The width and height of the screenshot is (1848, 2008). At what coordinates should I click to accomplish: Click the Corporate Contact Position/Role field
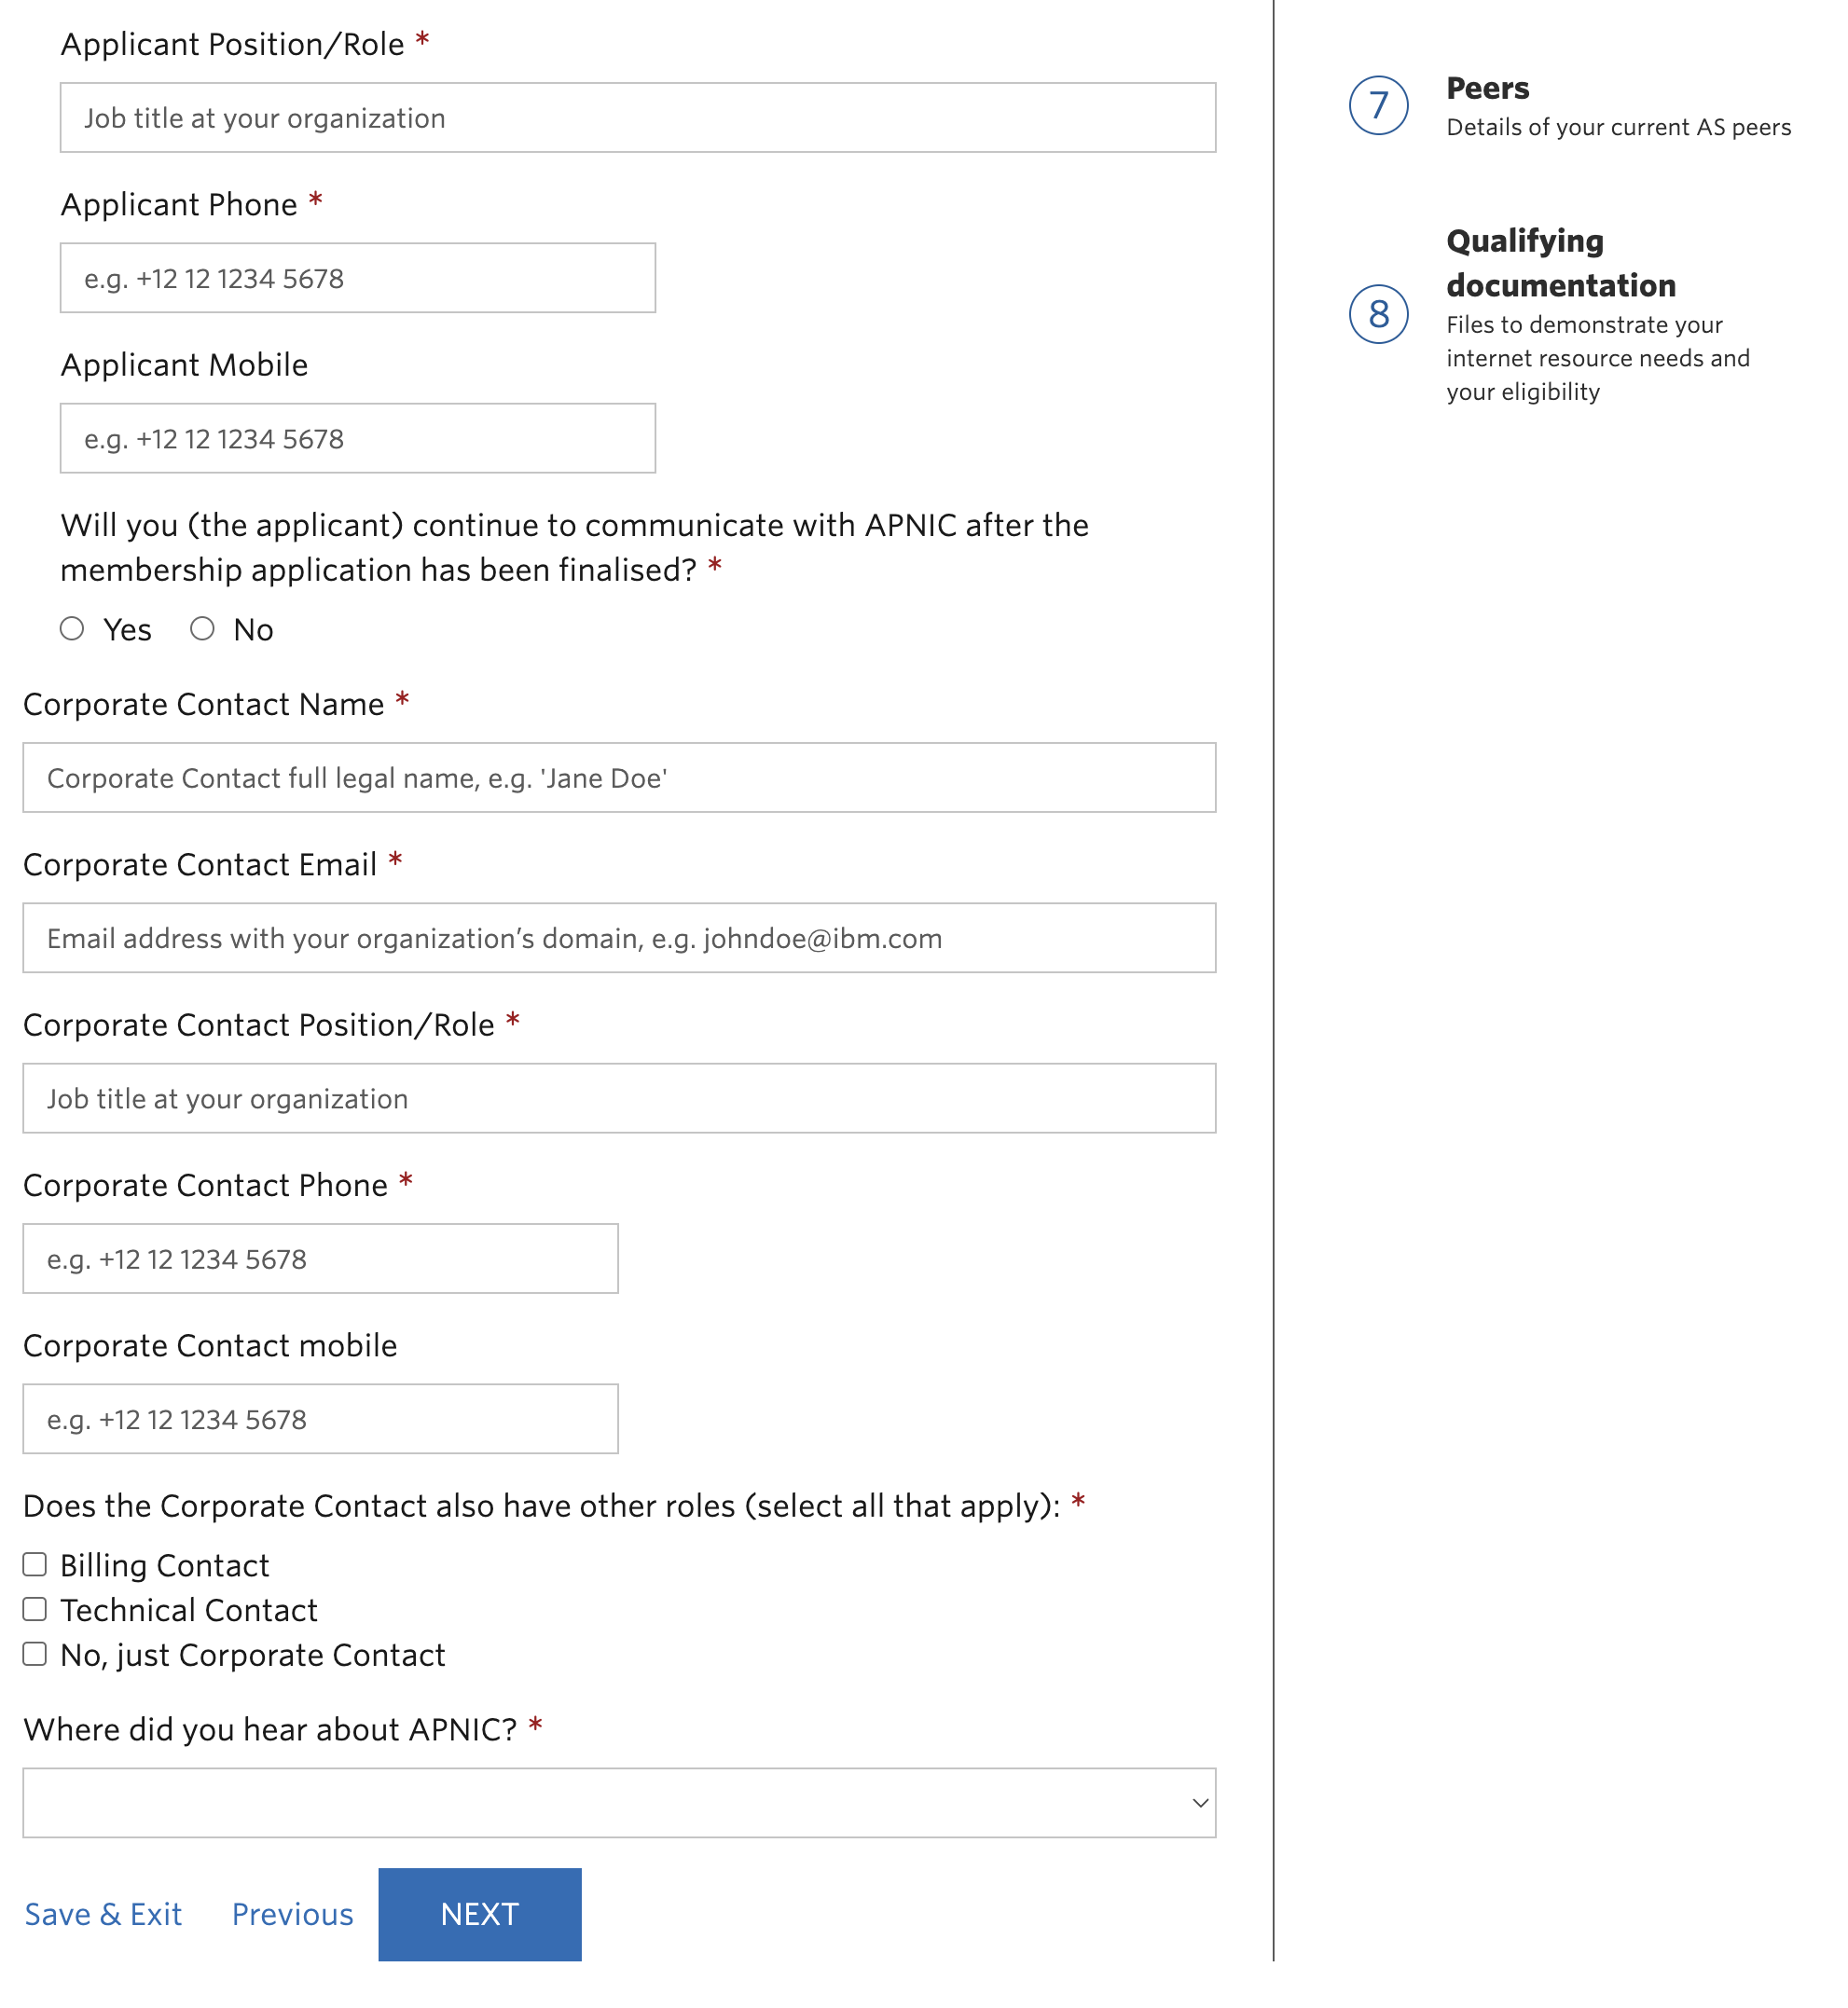618,1098
